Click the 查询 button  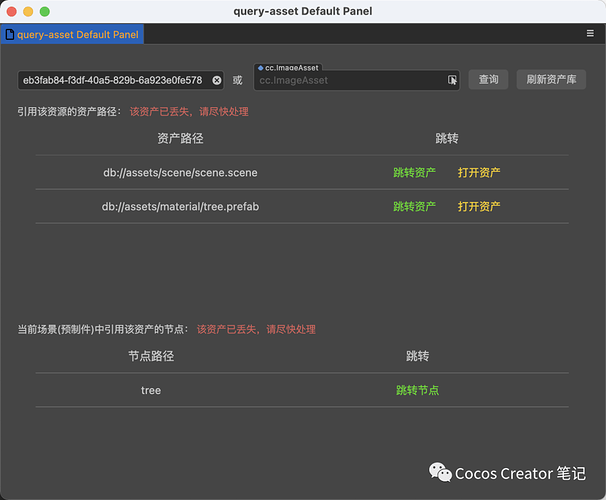(488, 80)
